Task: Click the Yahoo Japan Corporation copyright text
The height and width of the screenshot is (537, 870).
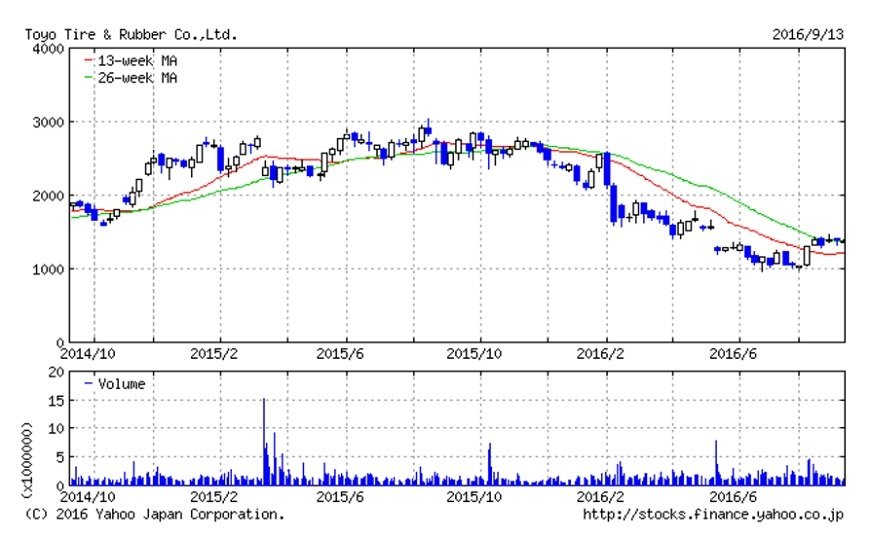Action: pyautogui.click(x=154, y=514)
